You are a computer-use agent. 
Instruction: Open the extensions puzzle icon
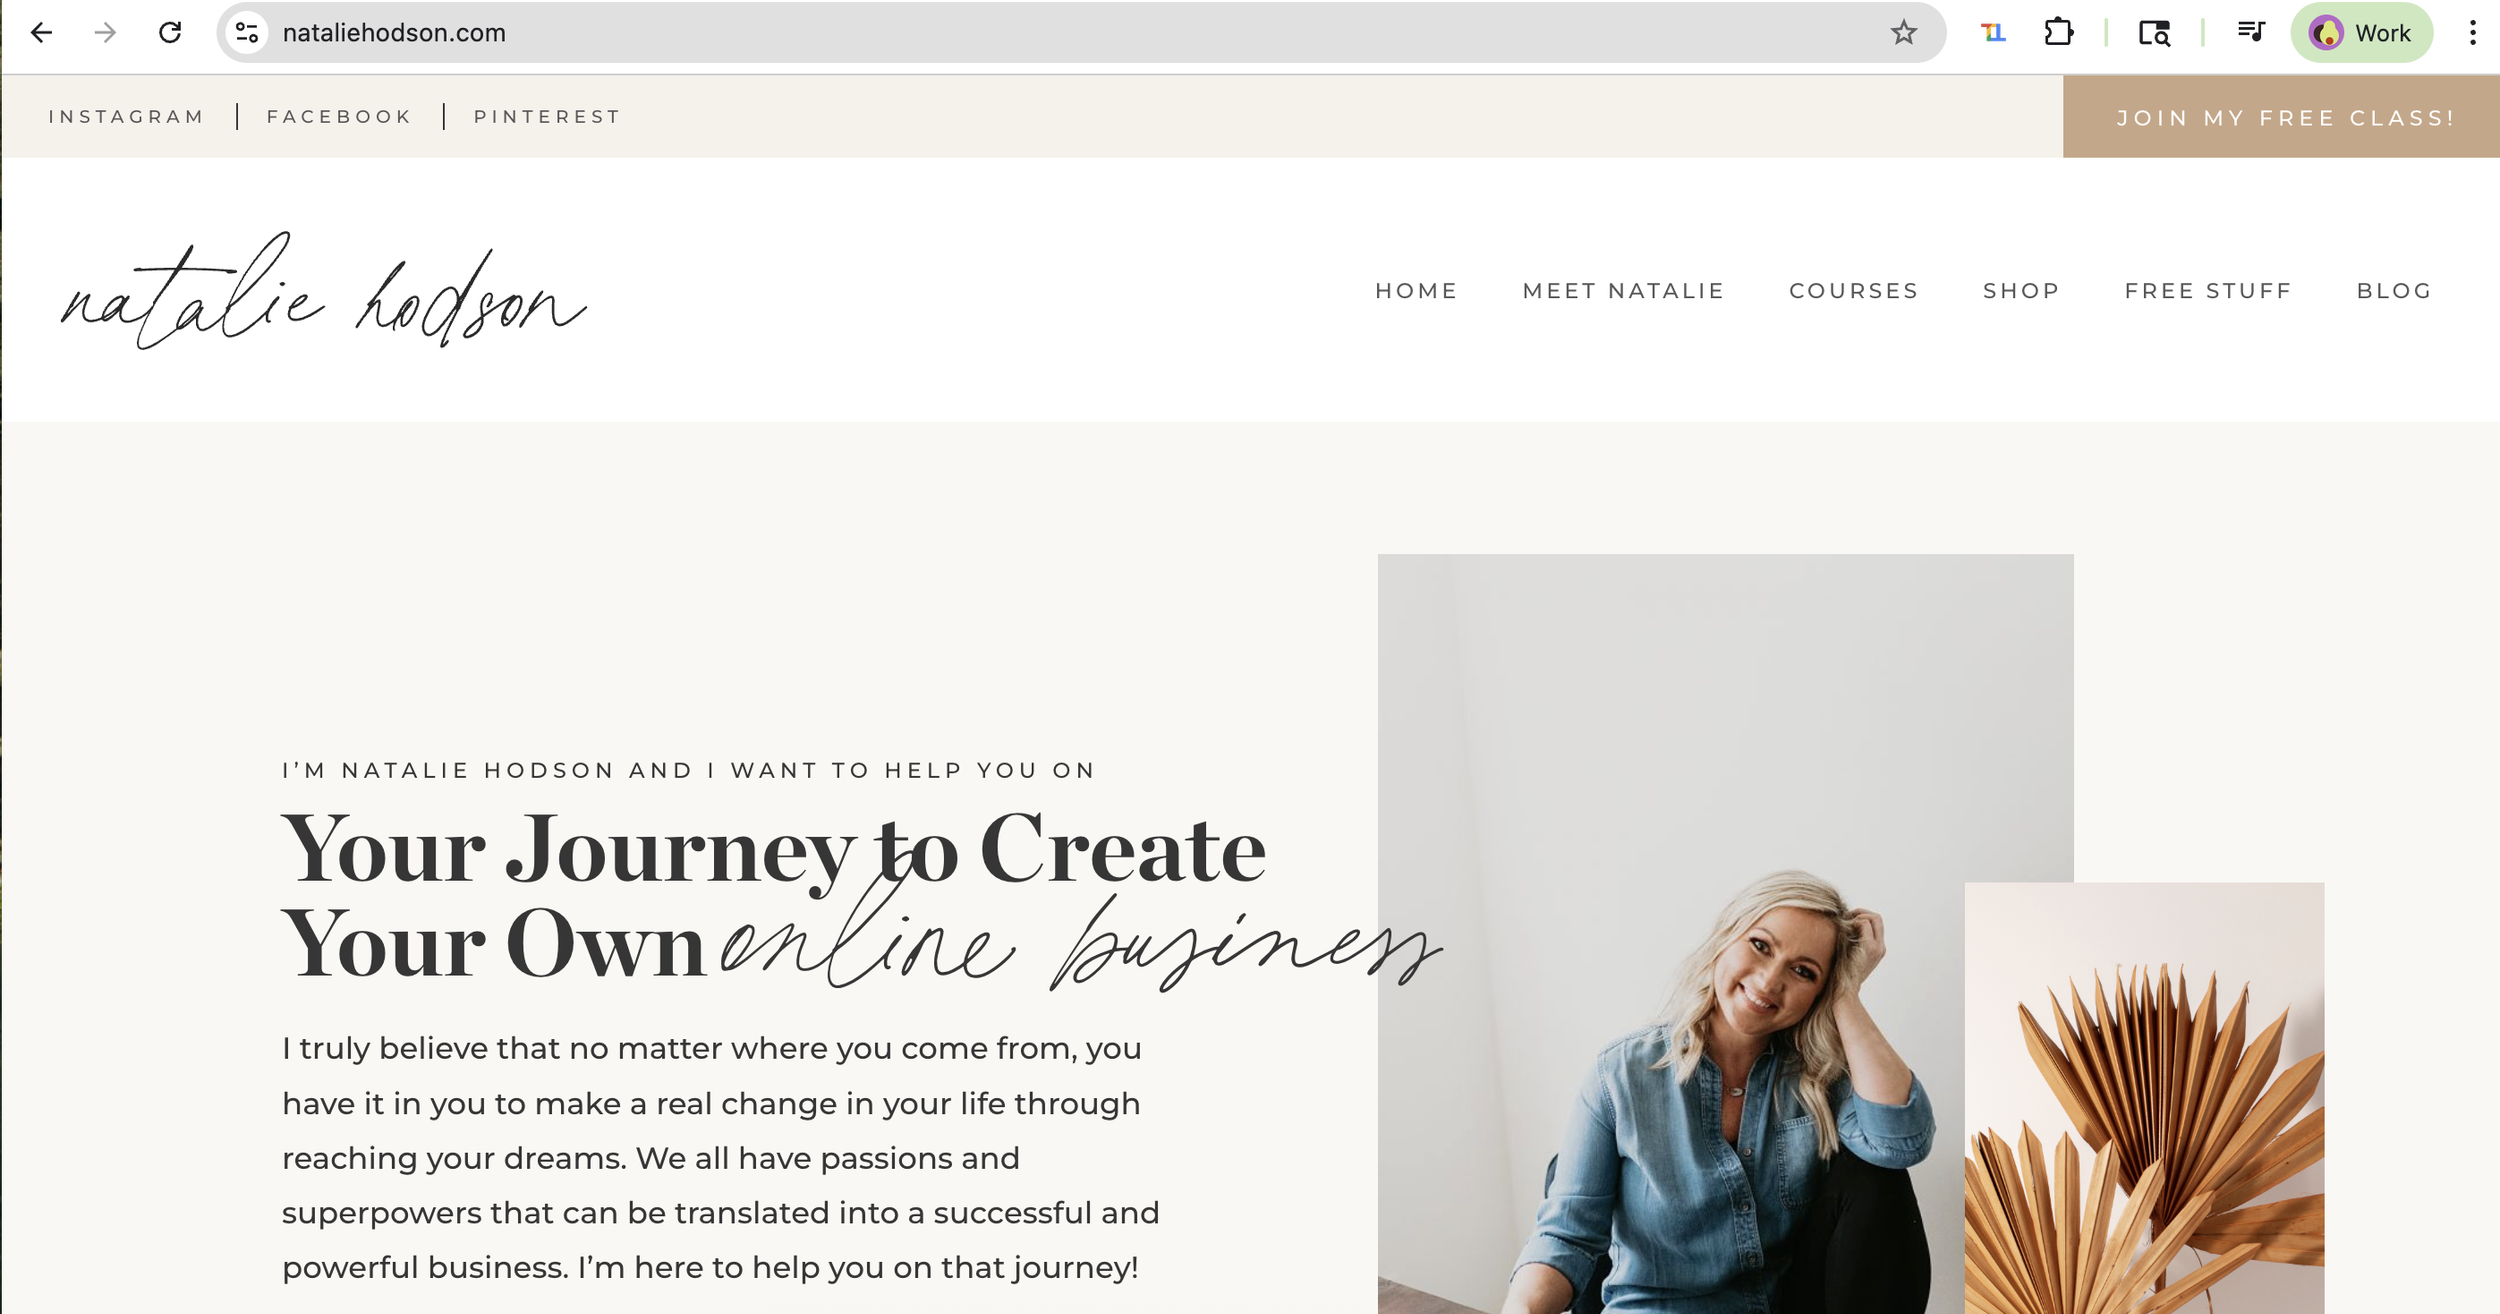2059,33
